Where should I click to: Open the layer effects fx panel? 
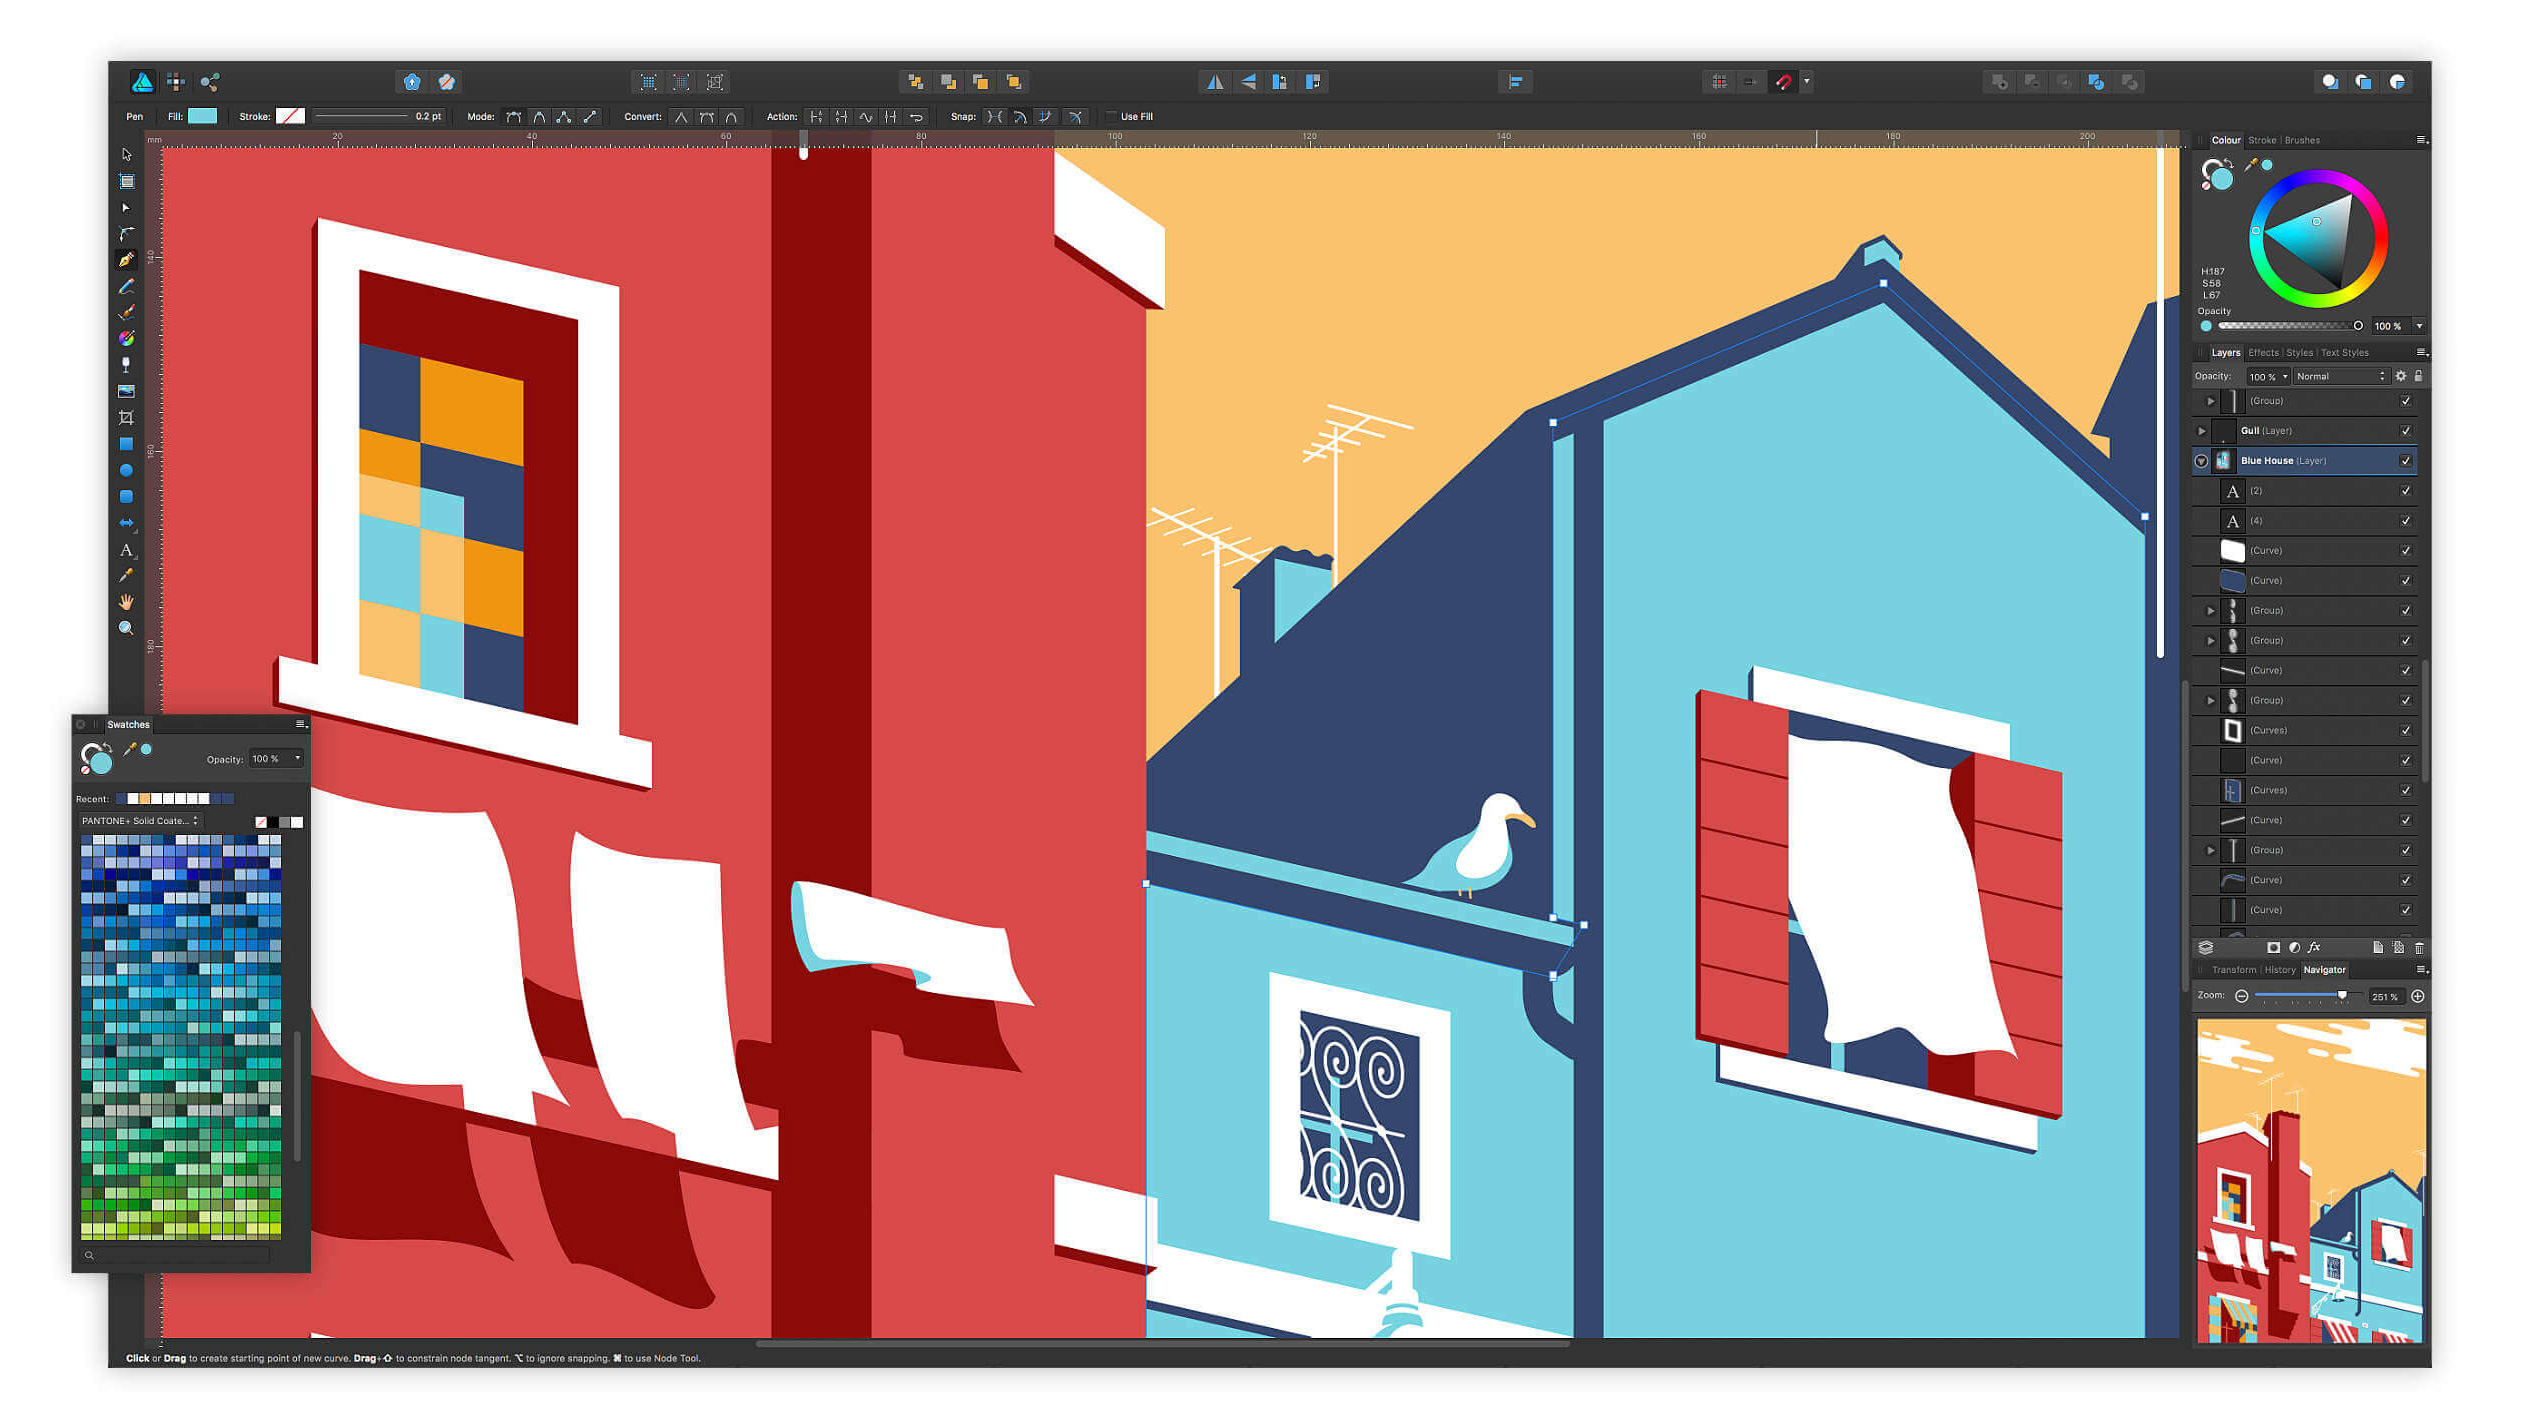pyautogui.click(x=2315, y=947)
